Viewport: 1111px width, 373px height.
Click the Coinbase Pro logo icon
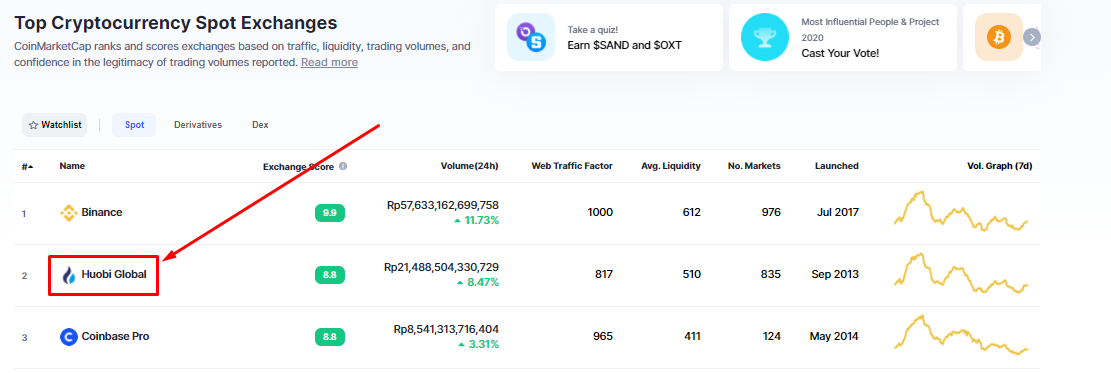click(69, 337)
